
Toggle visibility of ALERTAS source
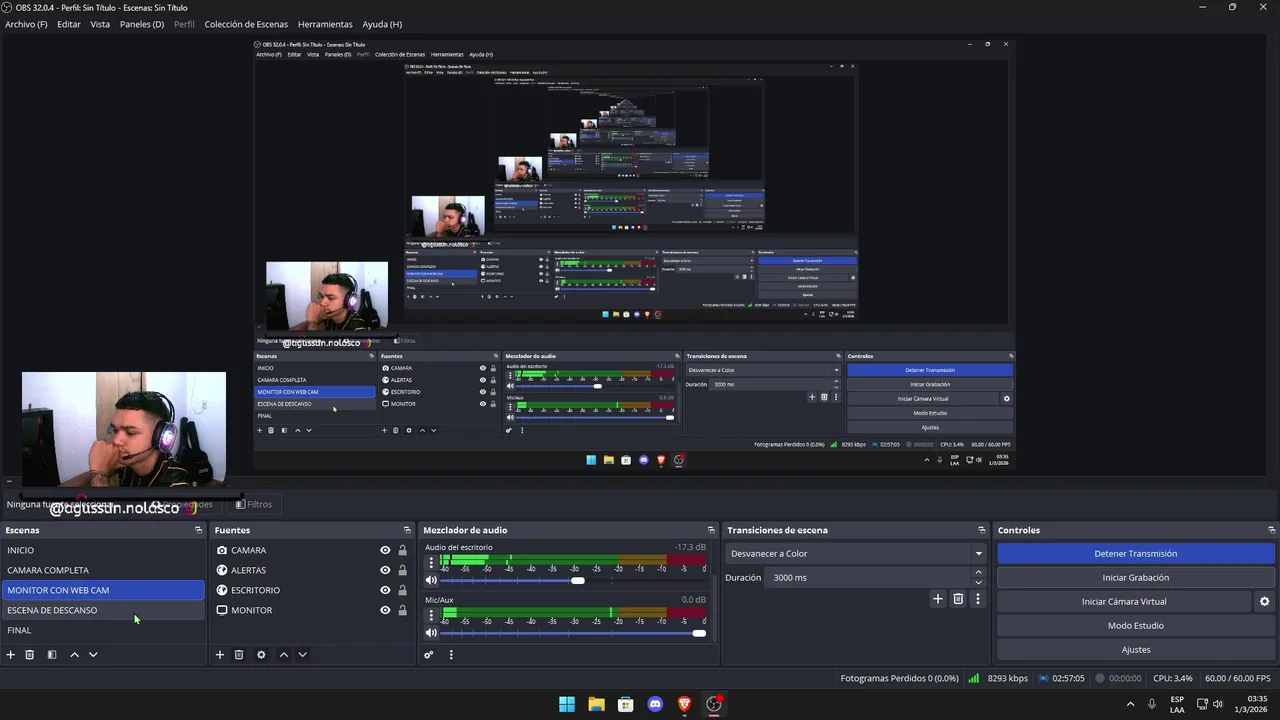tap(385, 570)
